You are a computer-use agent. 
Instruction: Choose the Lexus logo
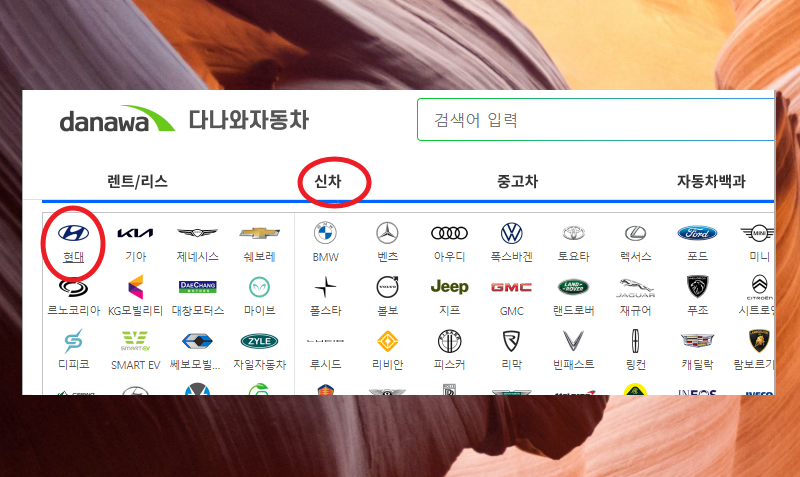point(635,233)
